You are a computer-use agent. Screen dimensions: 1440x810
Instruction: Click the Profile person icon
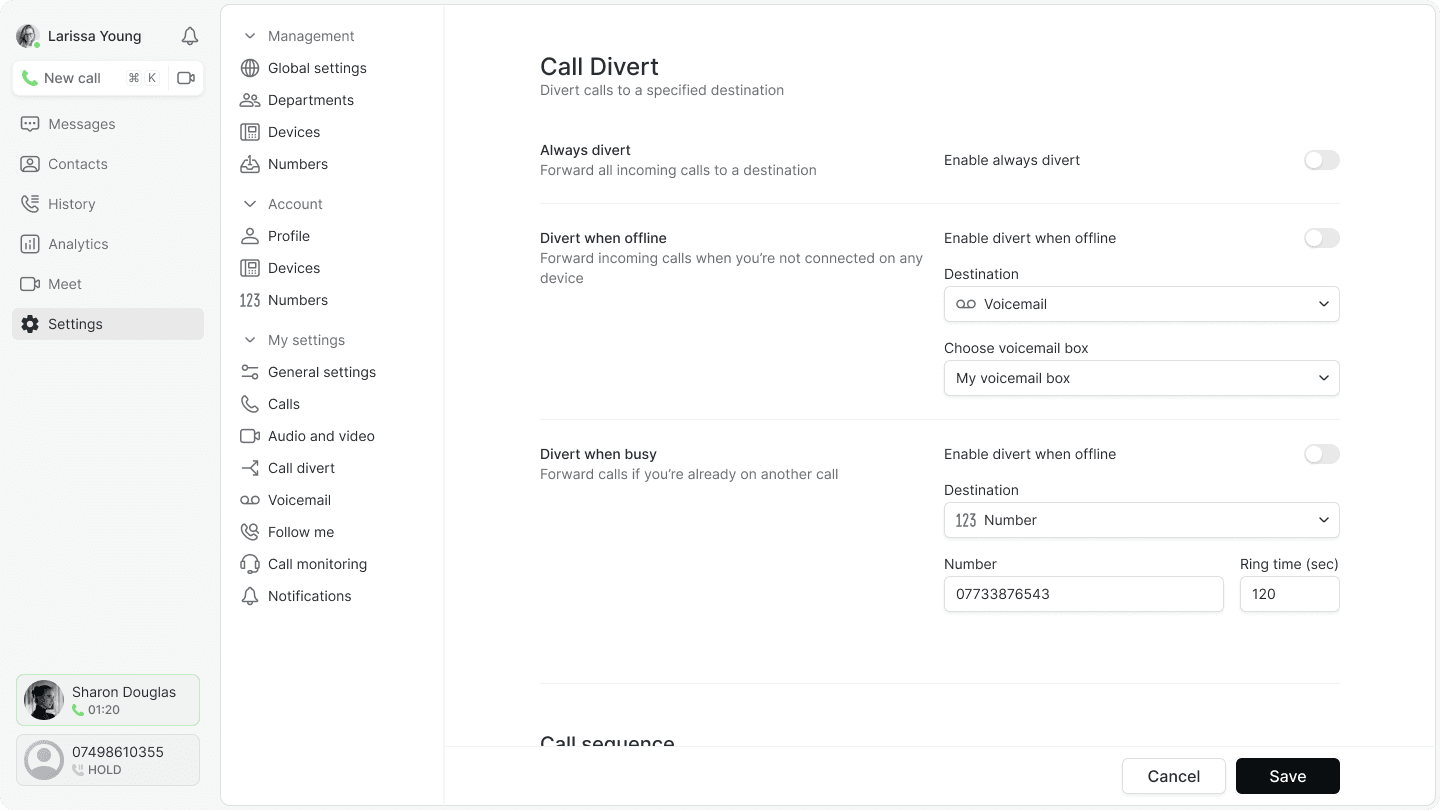(250, 236)
